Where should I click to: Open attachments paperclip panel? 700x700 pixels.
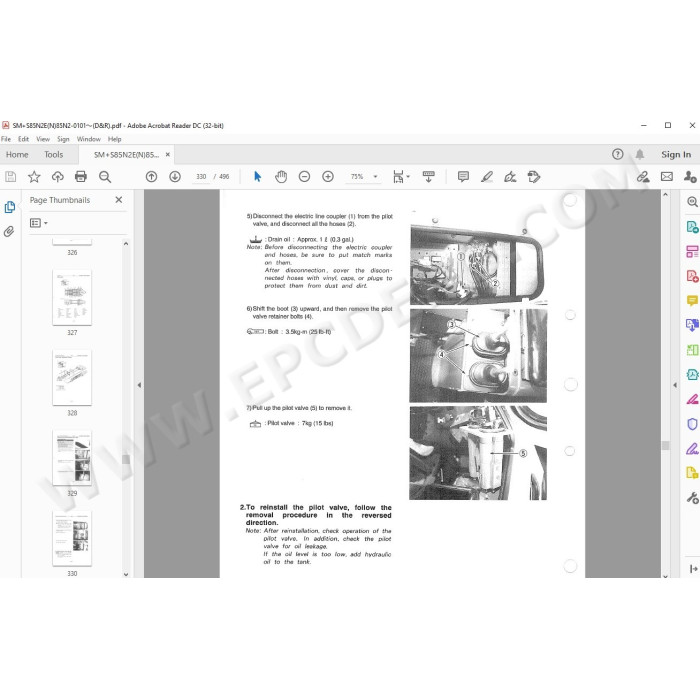click(x=9, y=231)
